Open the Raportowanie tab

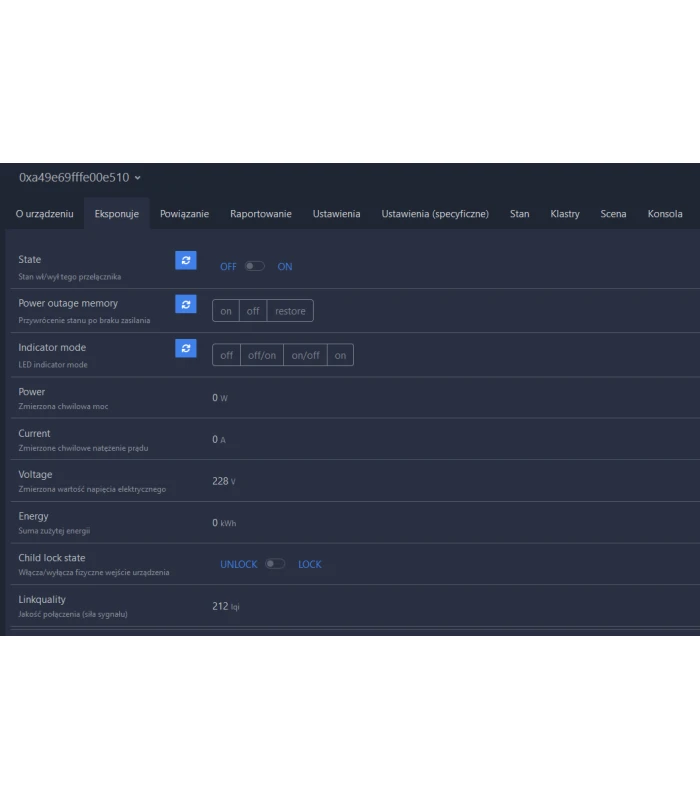(261, 214)
